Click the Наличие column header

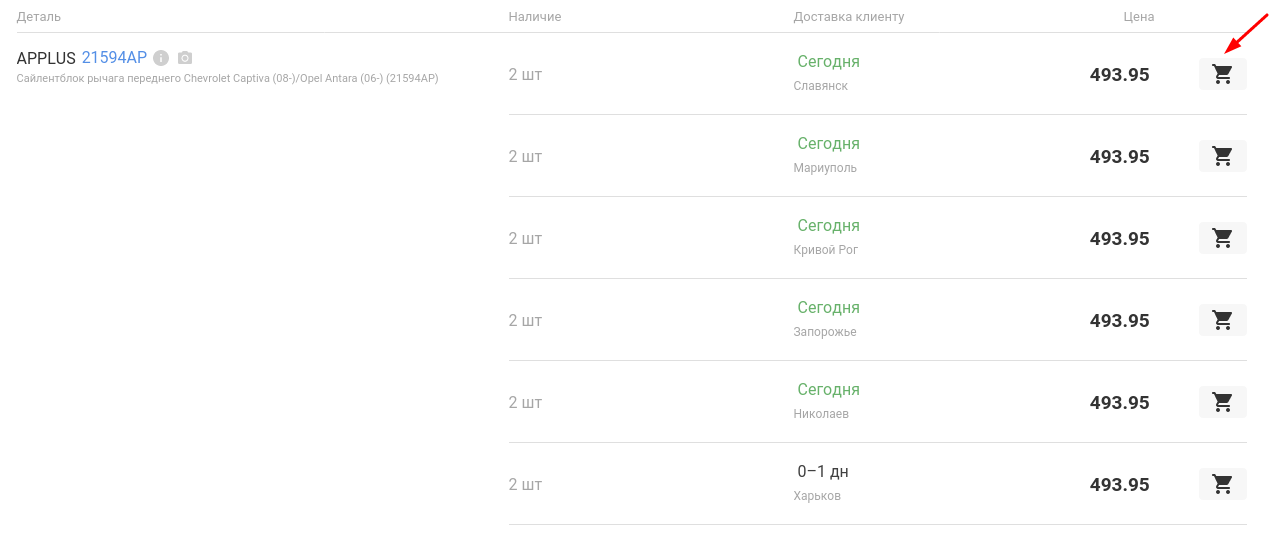tap(535, 17)
